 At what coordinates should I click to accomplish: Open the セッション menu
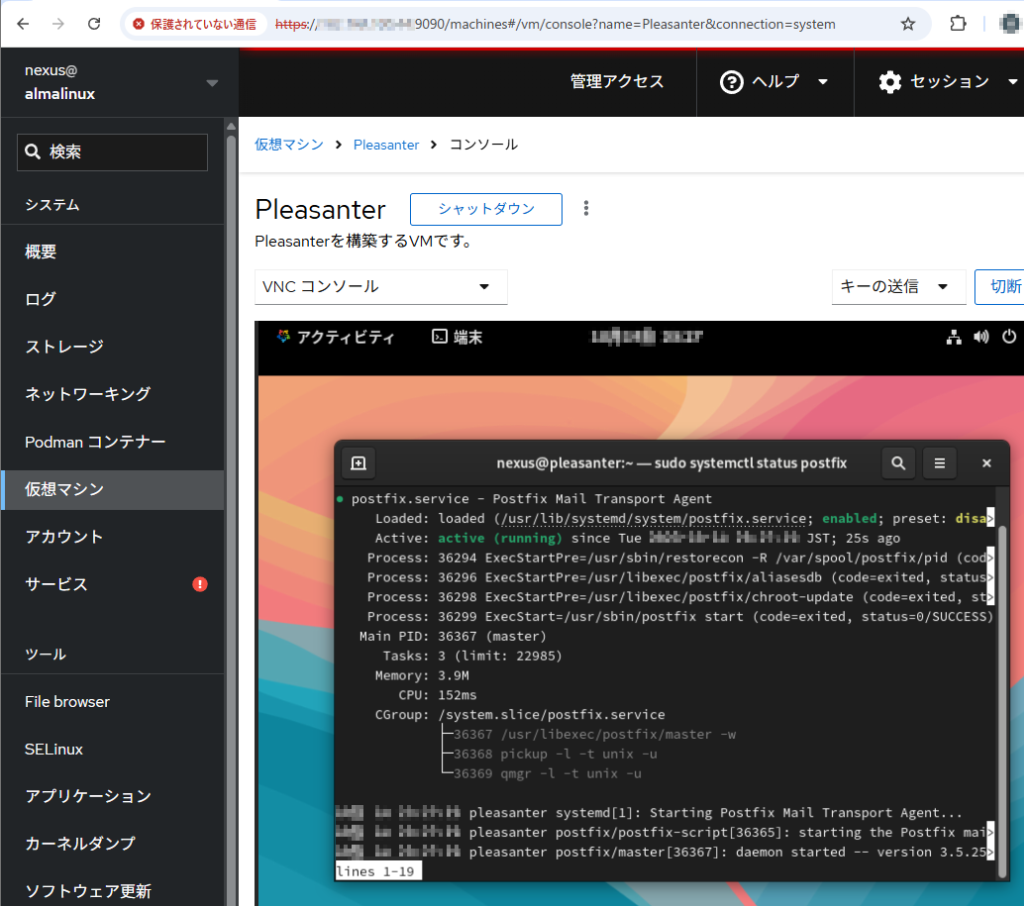pos(947,82)
